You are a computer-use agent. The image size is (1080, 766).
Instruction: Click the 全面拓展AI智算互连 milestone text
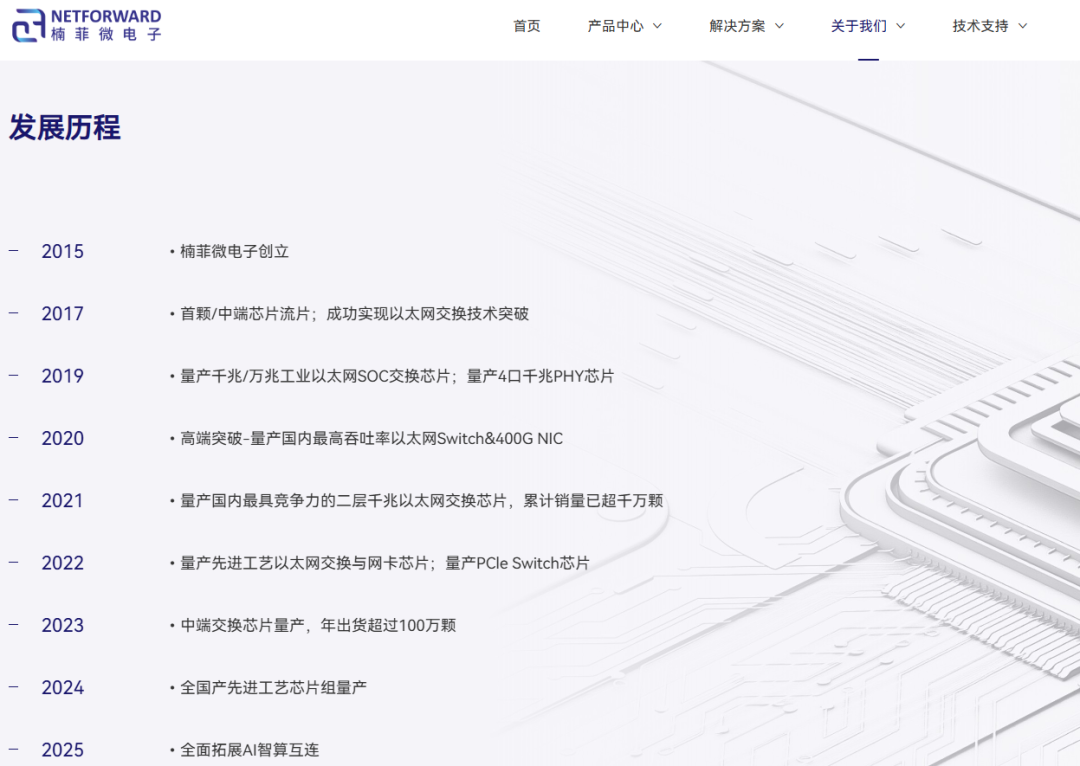[249, 750]
